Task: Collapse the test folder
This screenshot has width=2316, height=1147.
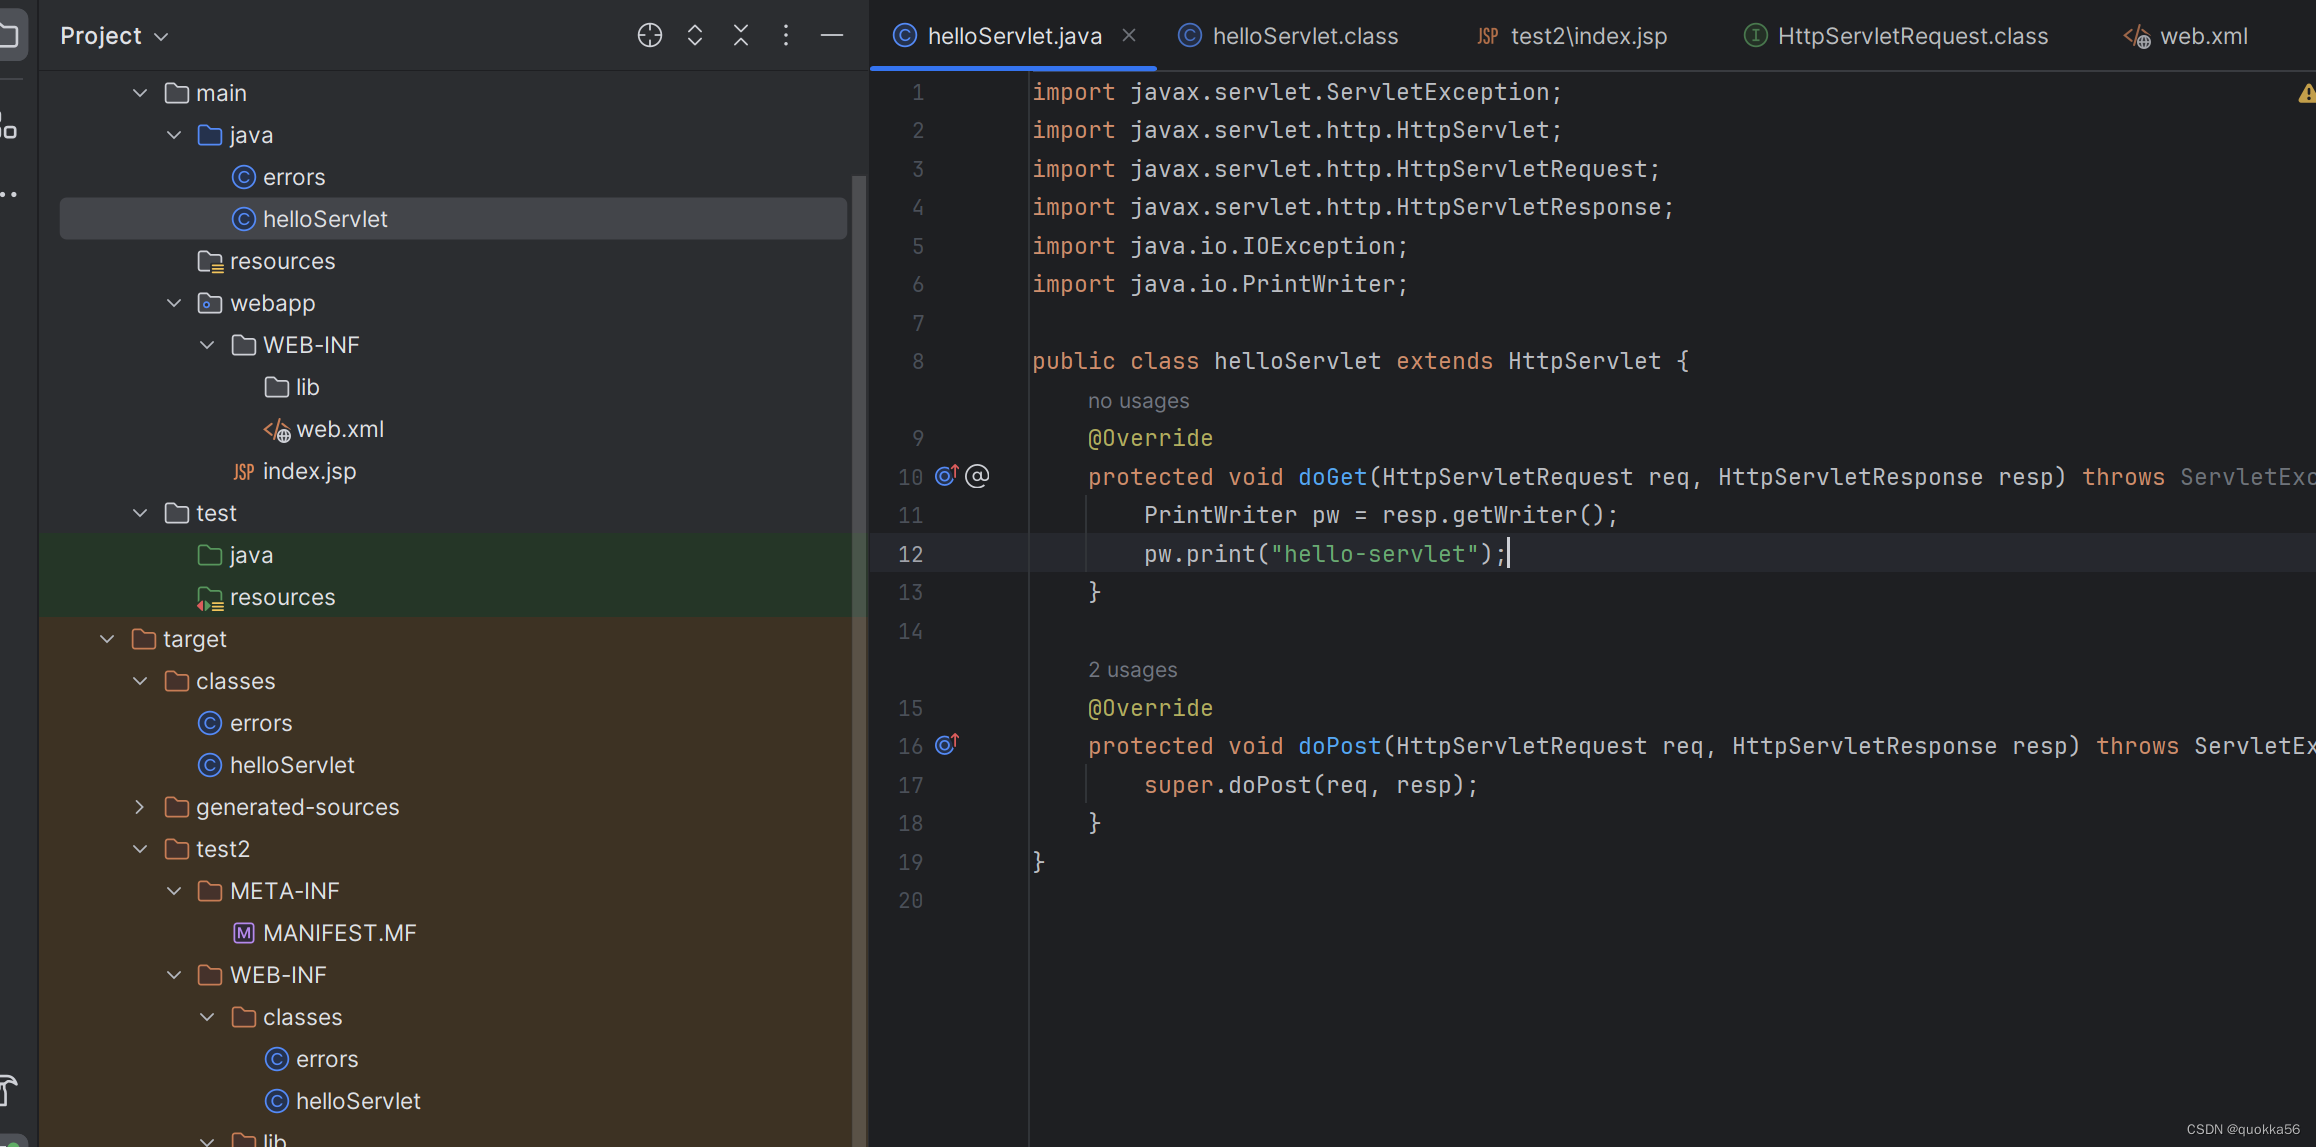Action: click(x=140, y=513)
